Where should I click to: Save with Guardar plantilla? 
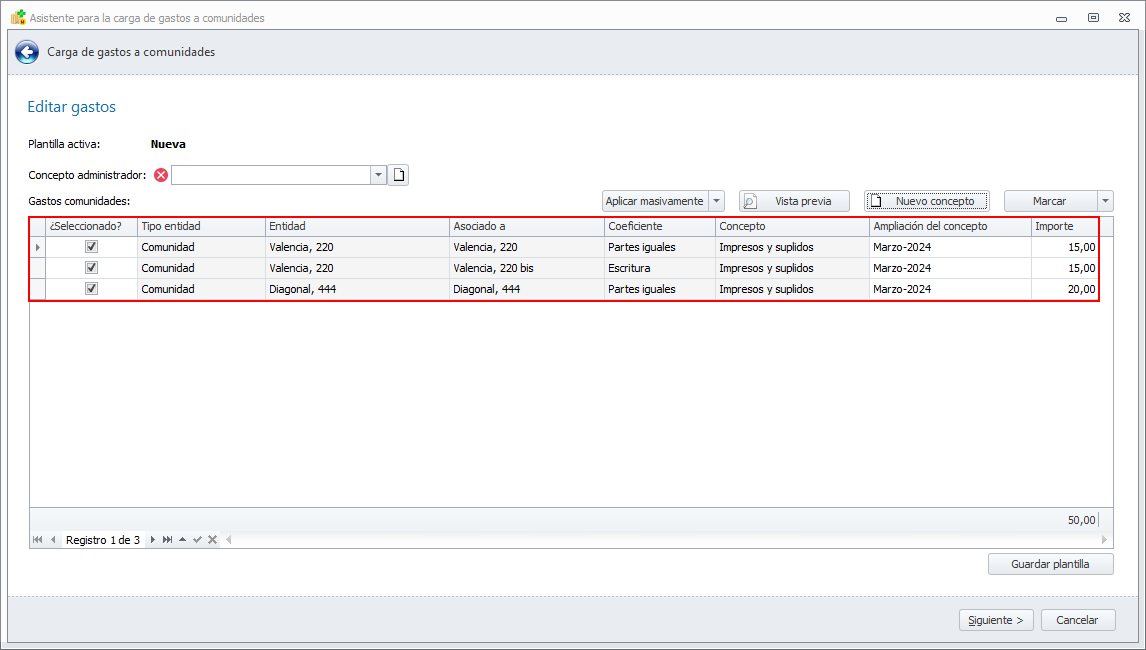(1050, 564)
